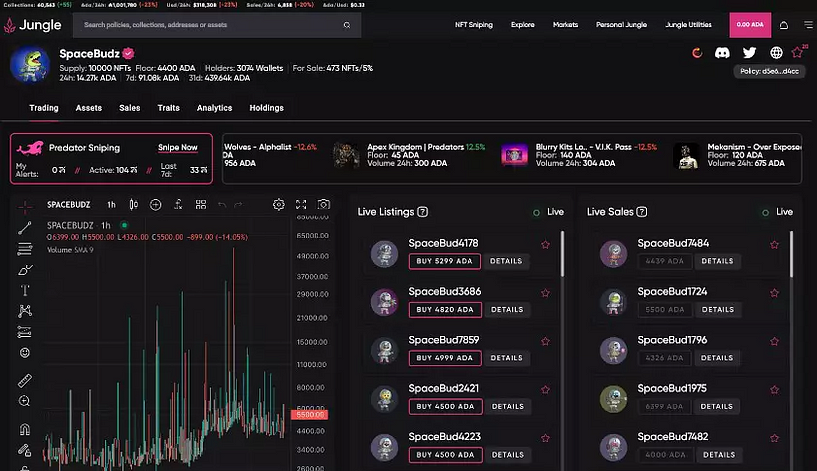This screenshot has height=471, width=817.
Task: Open details for SpaceBud2421 listing
Action: 507,406
